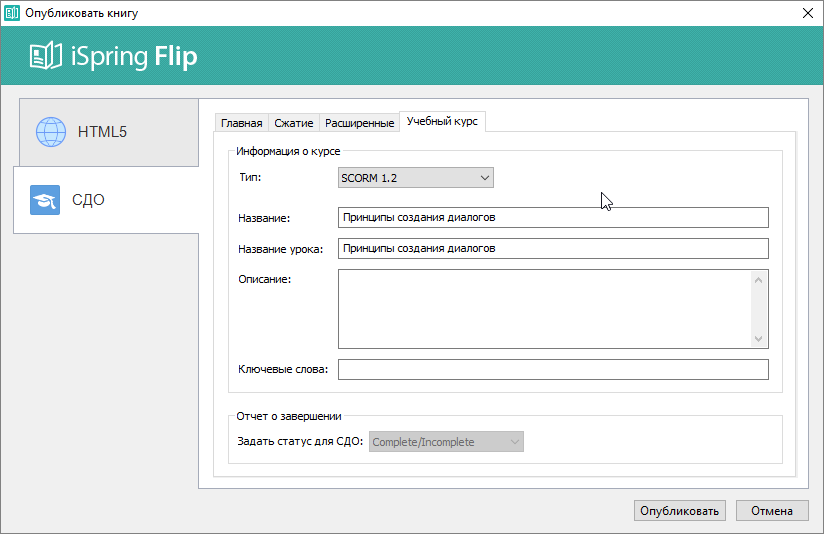Select the Учебный курс tab
Image resolution: width=824 pixels, height=534 pixels.
point(442,121)
